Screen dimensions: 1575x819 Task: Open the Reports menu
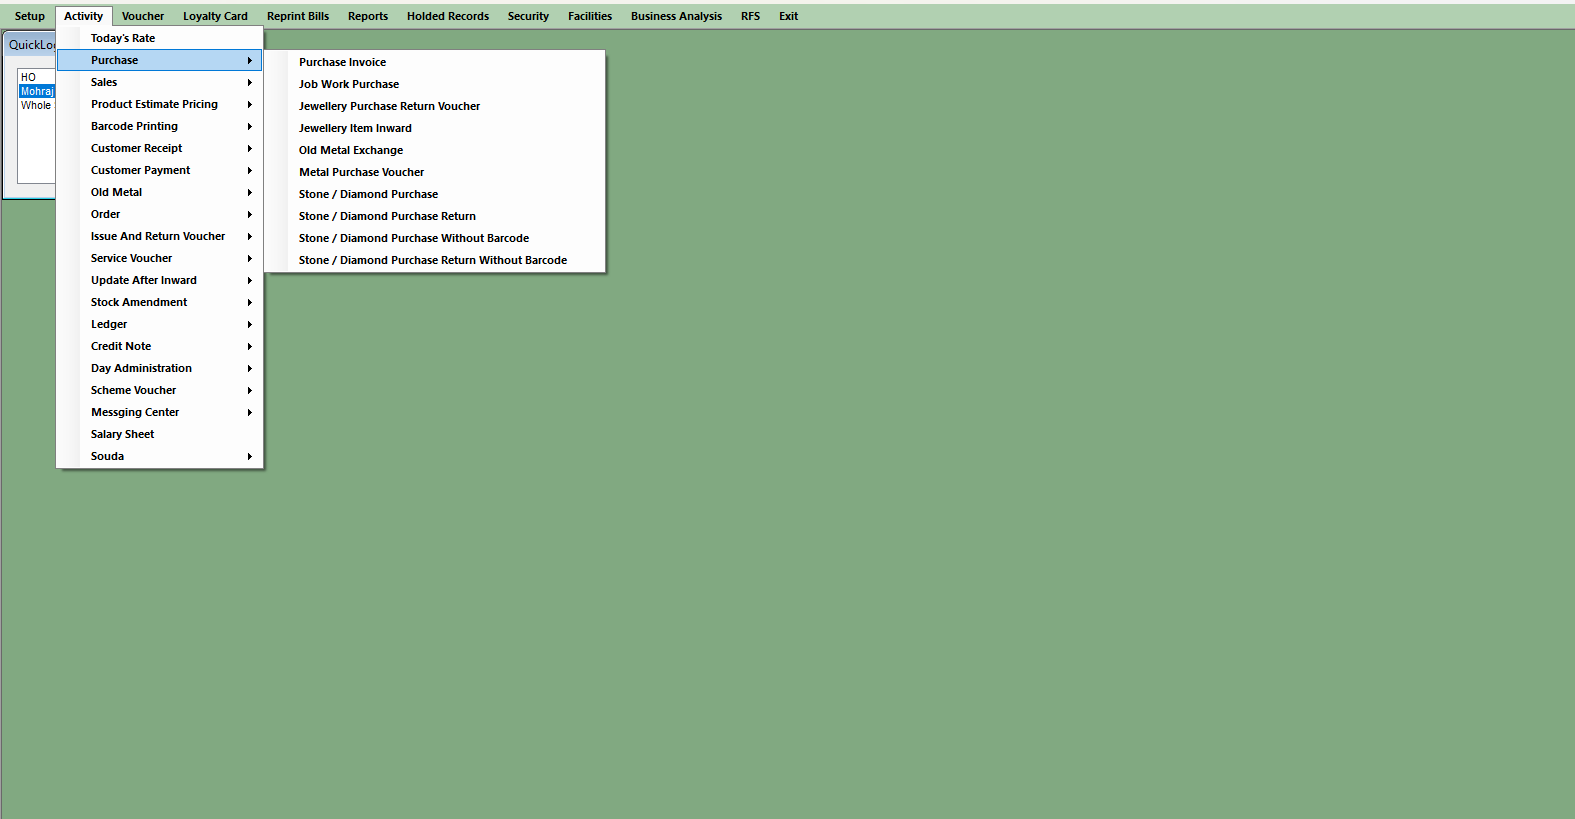point(368,16)
